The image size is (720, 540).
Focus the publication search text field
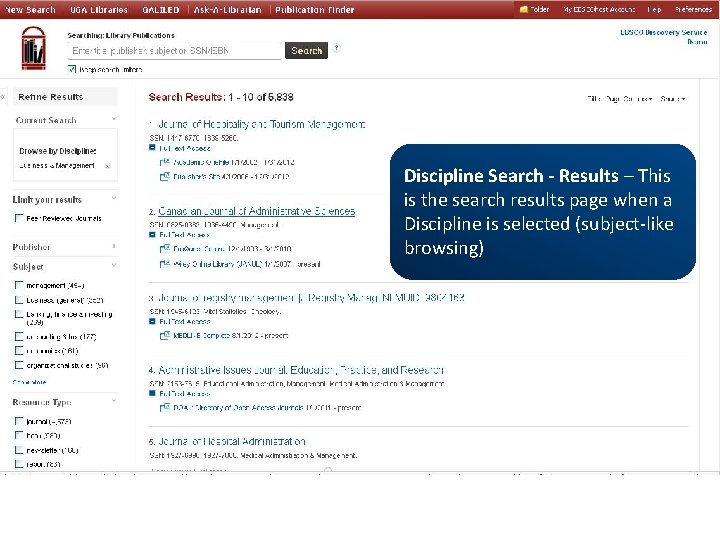[x=174, y=51]
